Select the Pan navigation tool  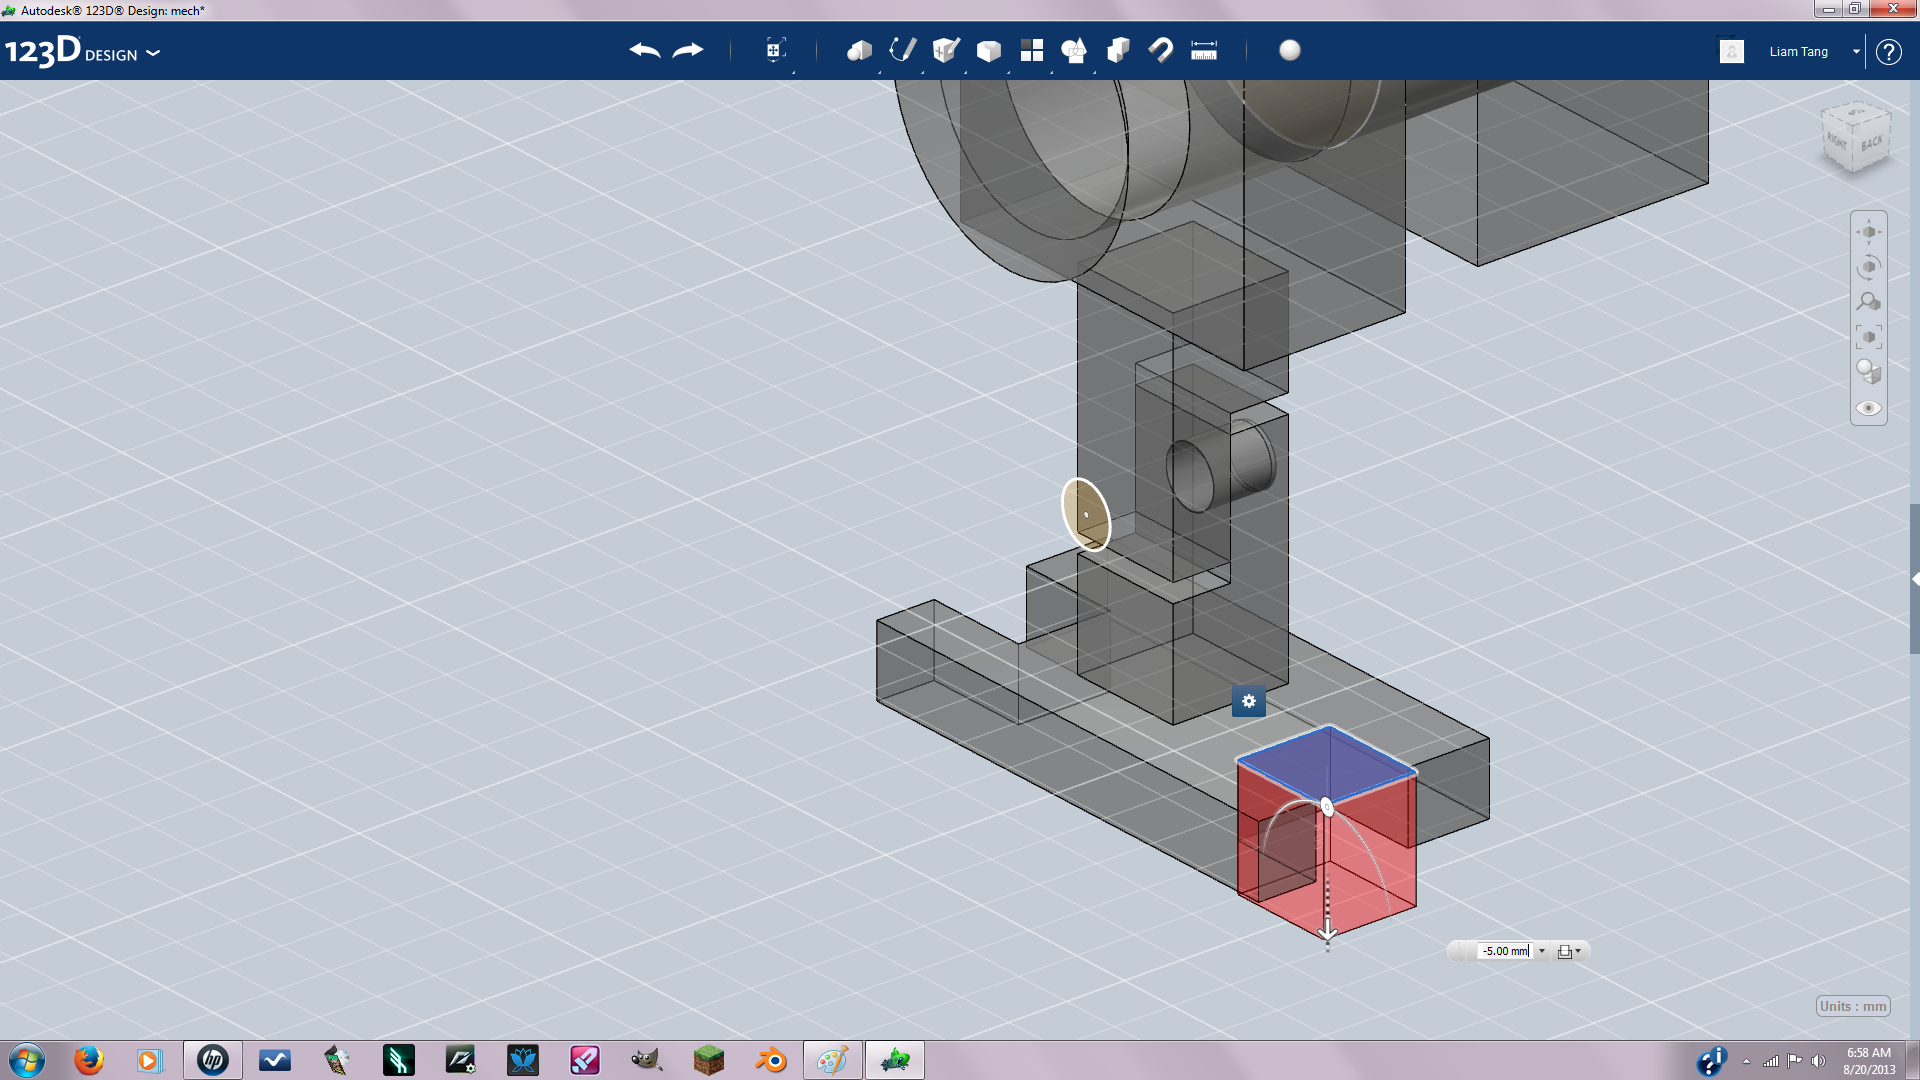pyautogui.click(x=1869, y=232)
